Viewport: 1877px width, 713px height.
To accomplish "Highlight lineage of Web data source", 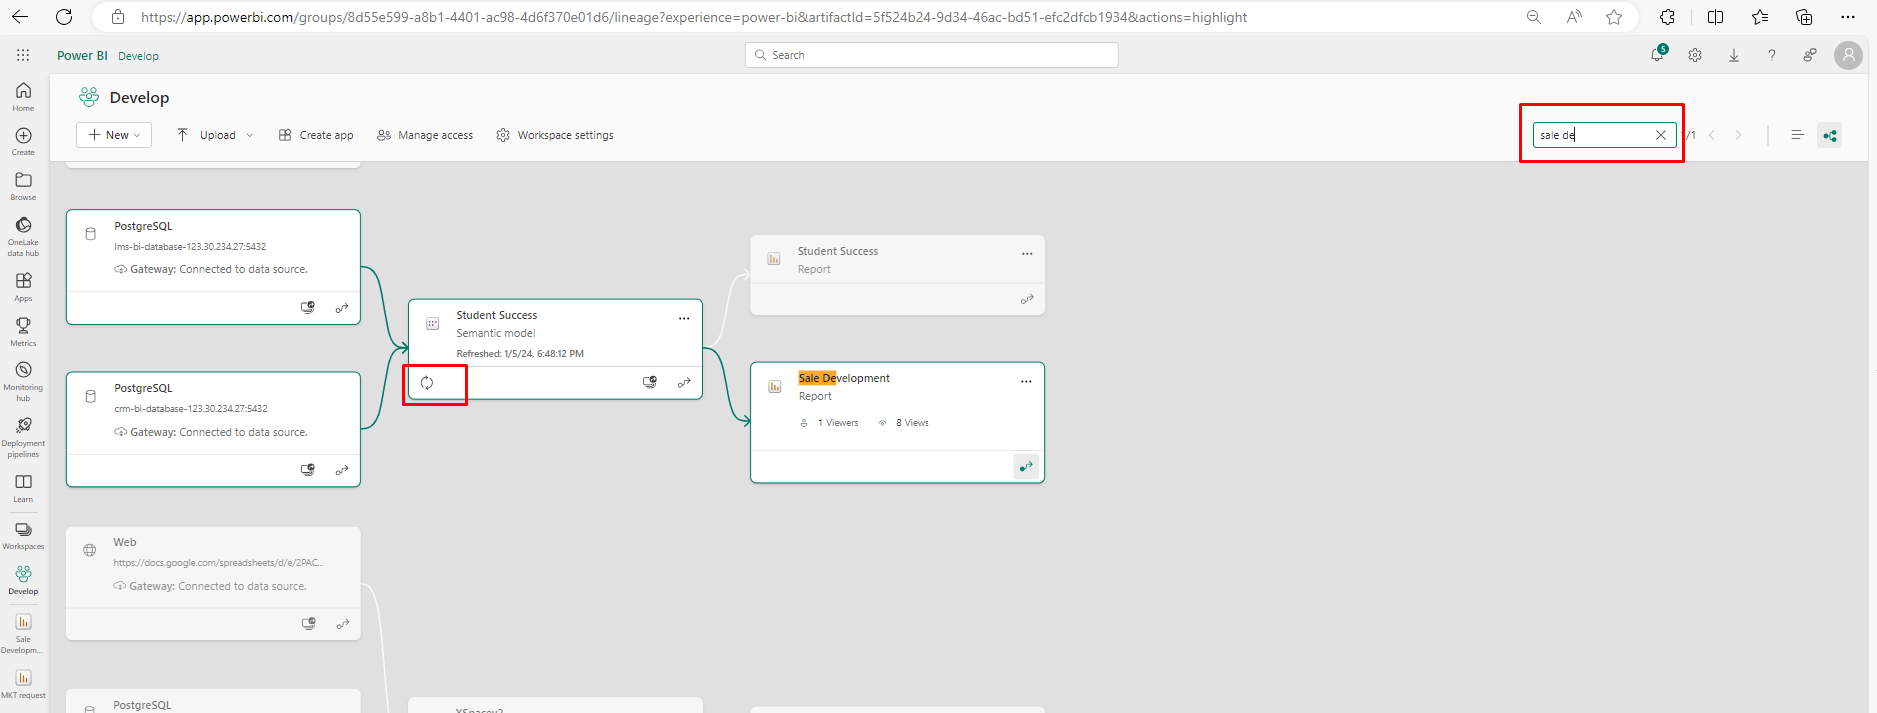I will pyautogui.click(x=343, y=624).
